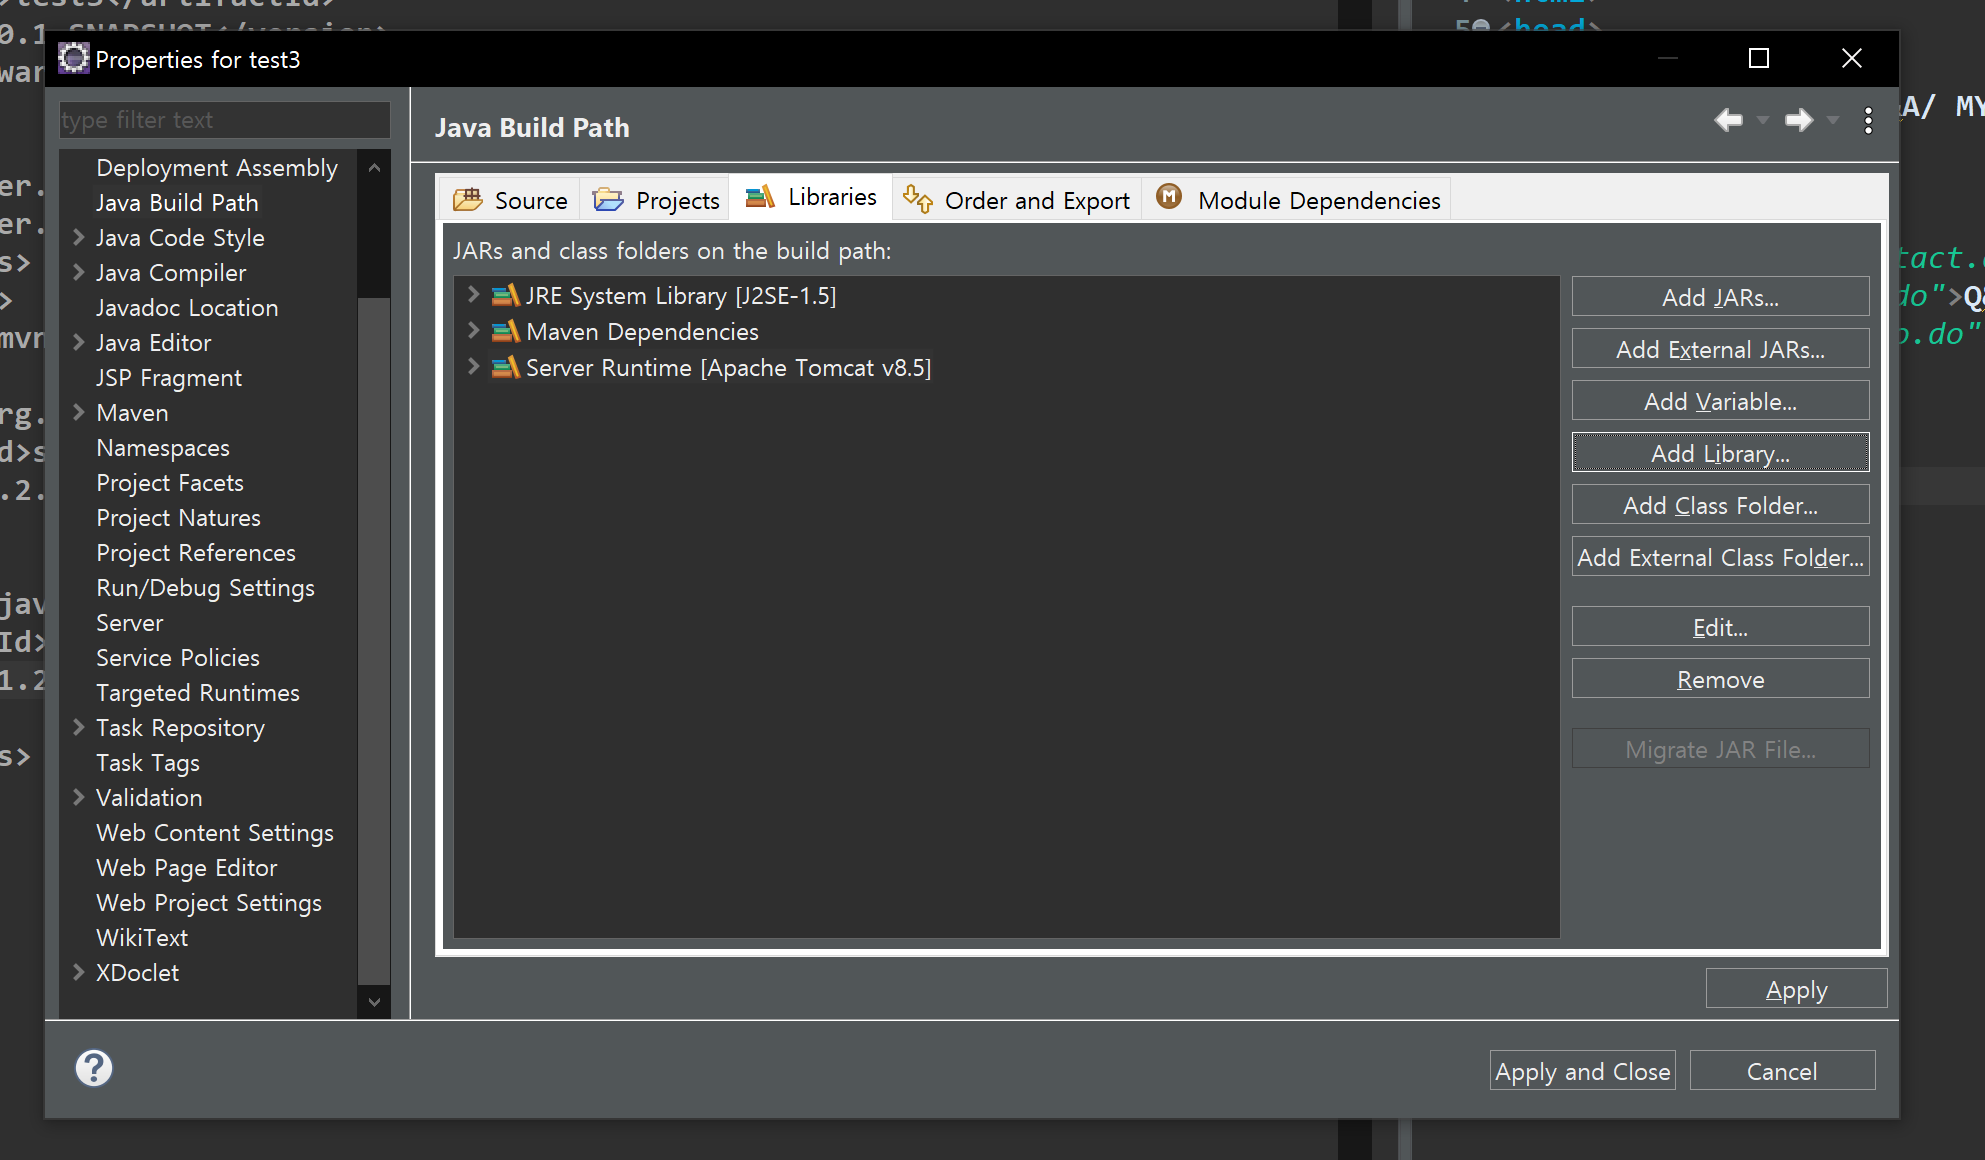
Task: Expand the Java Compiler tree item
Action: (x=78, y=272)
